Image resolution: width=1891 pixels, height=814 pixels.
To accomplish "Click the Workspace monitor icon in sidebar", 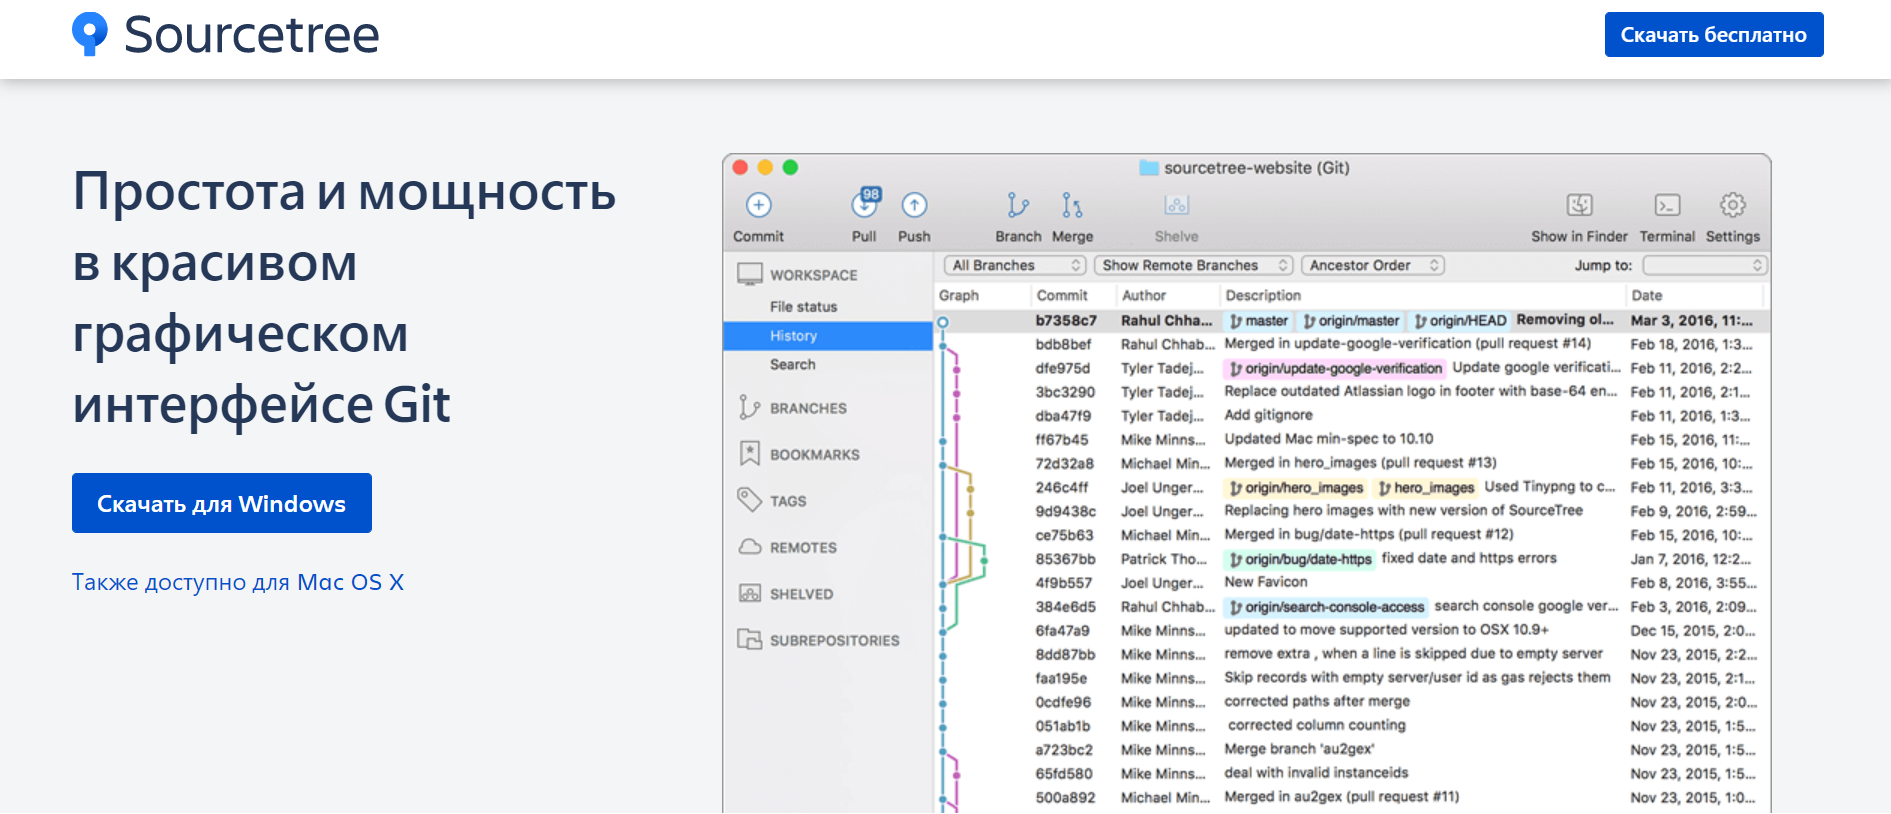I will [749, 274].
